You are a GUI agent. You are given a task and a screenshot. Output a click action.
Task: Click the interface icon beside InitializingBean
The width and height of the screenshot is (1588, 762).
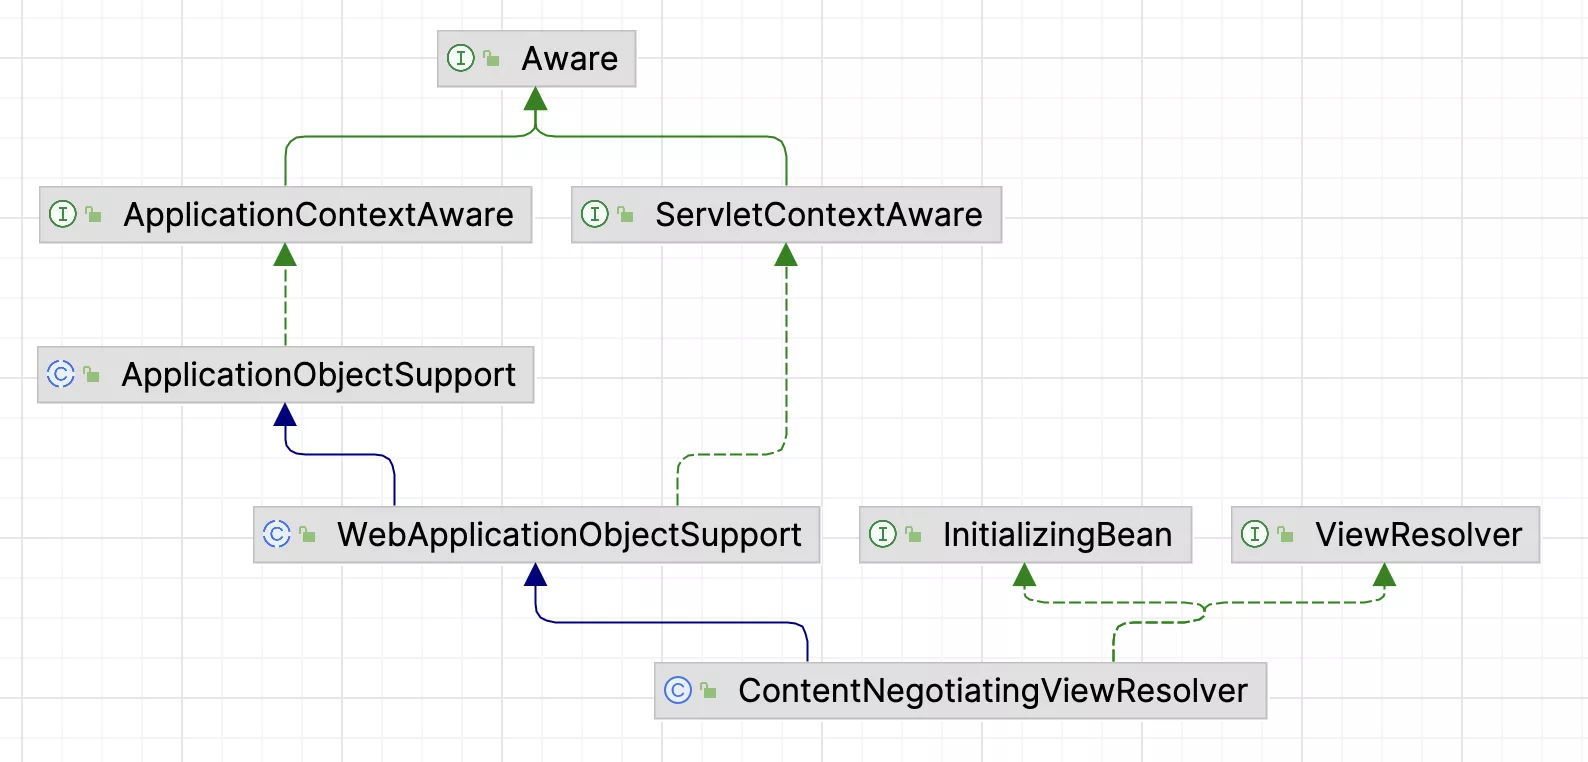(883, 534)
